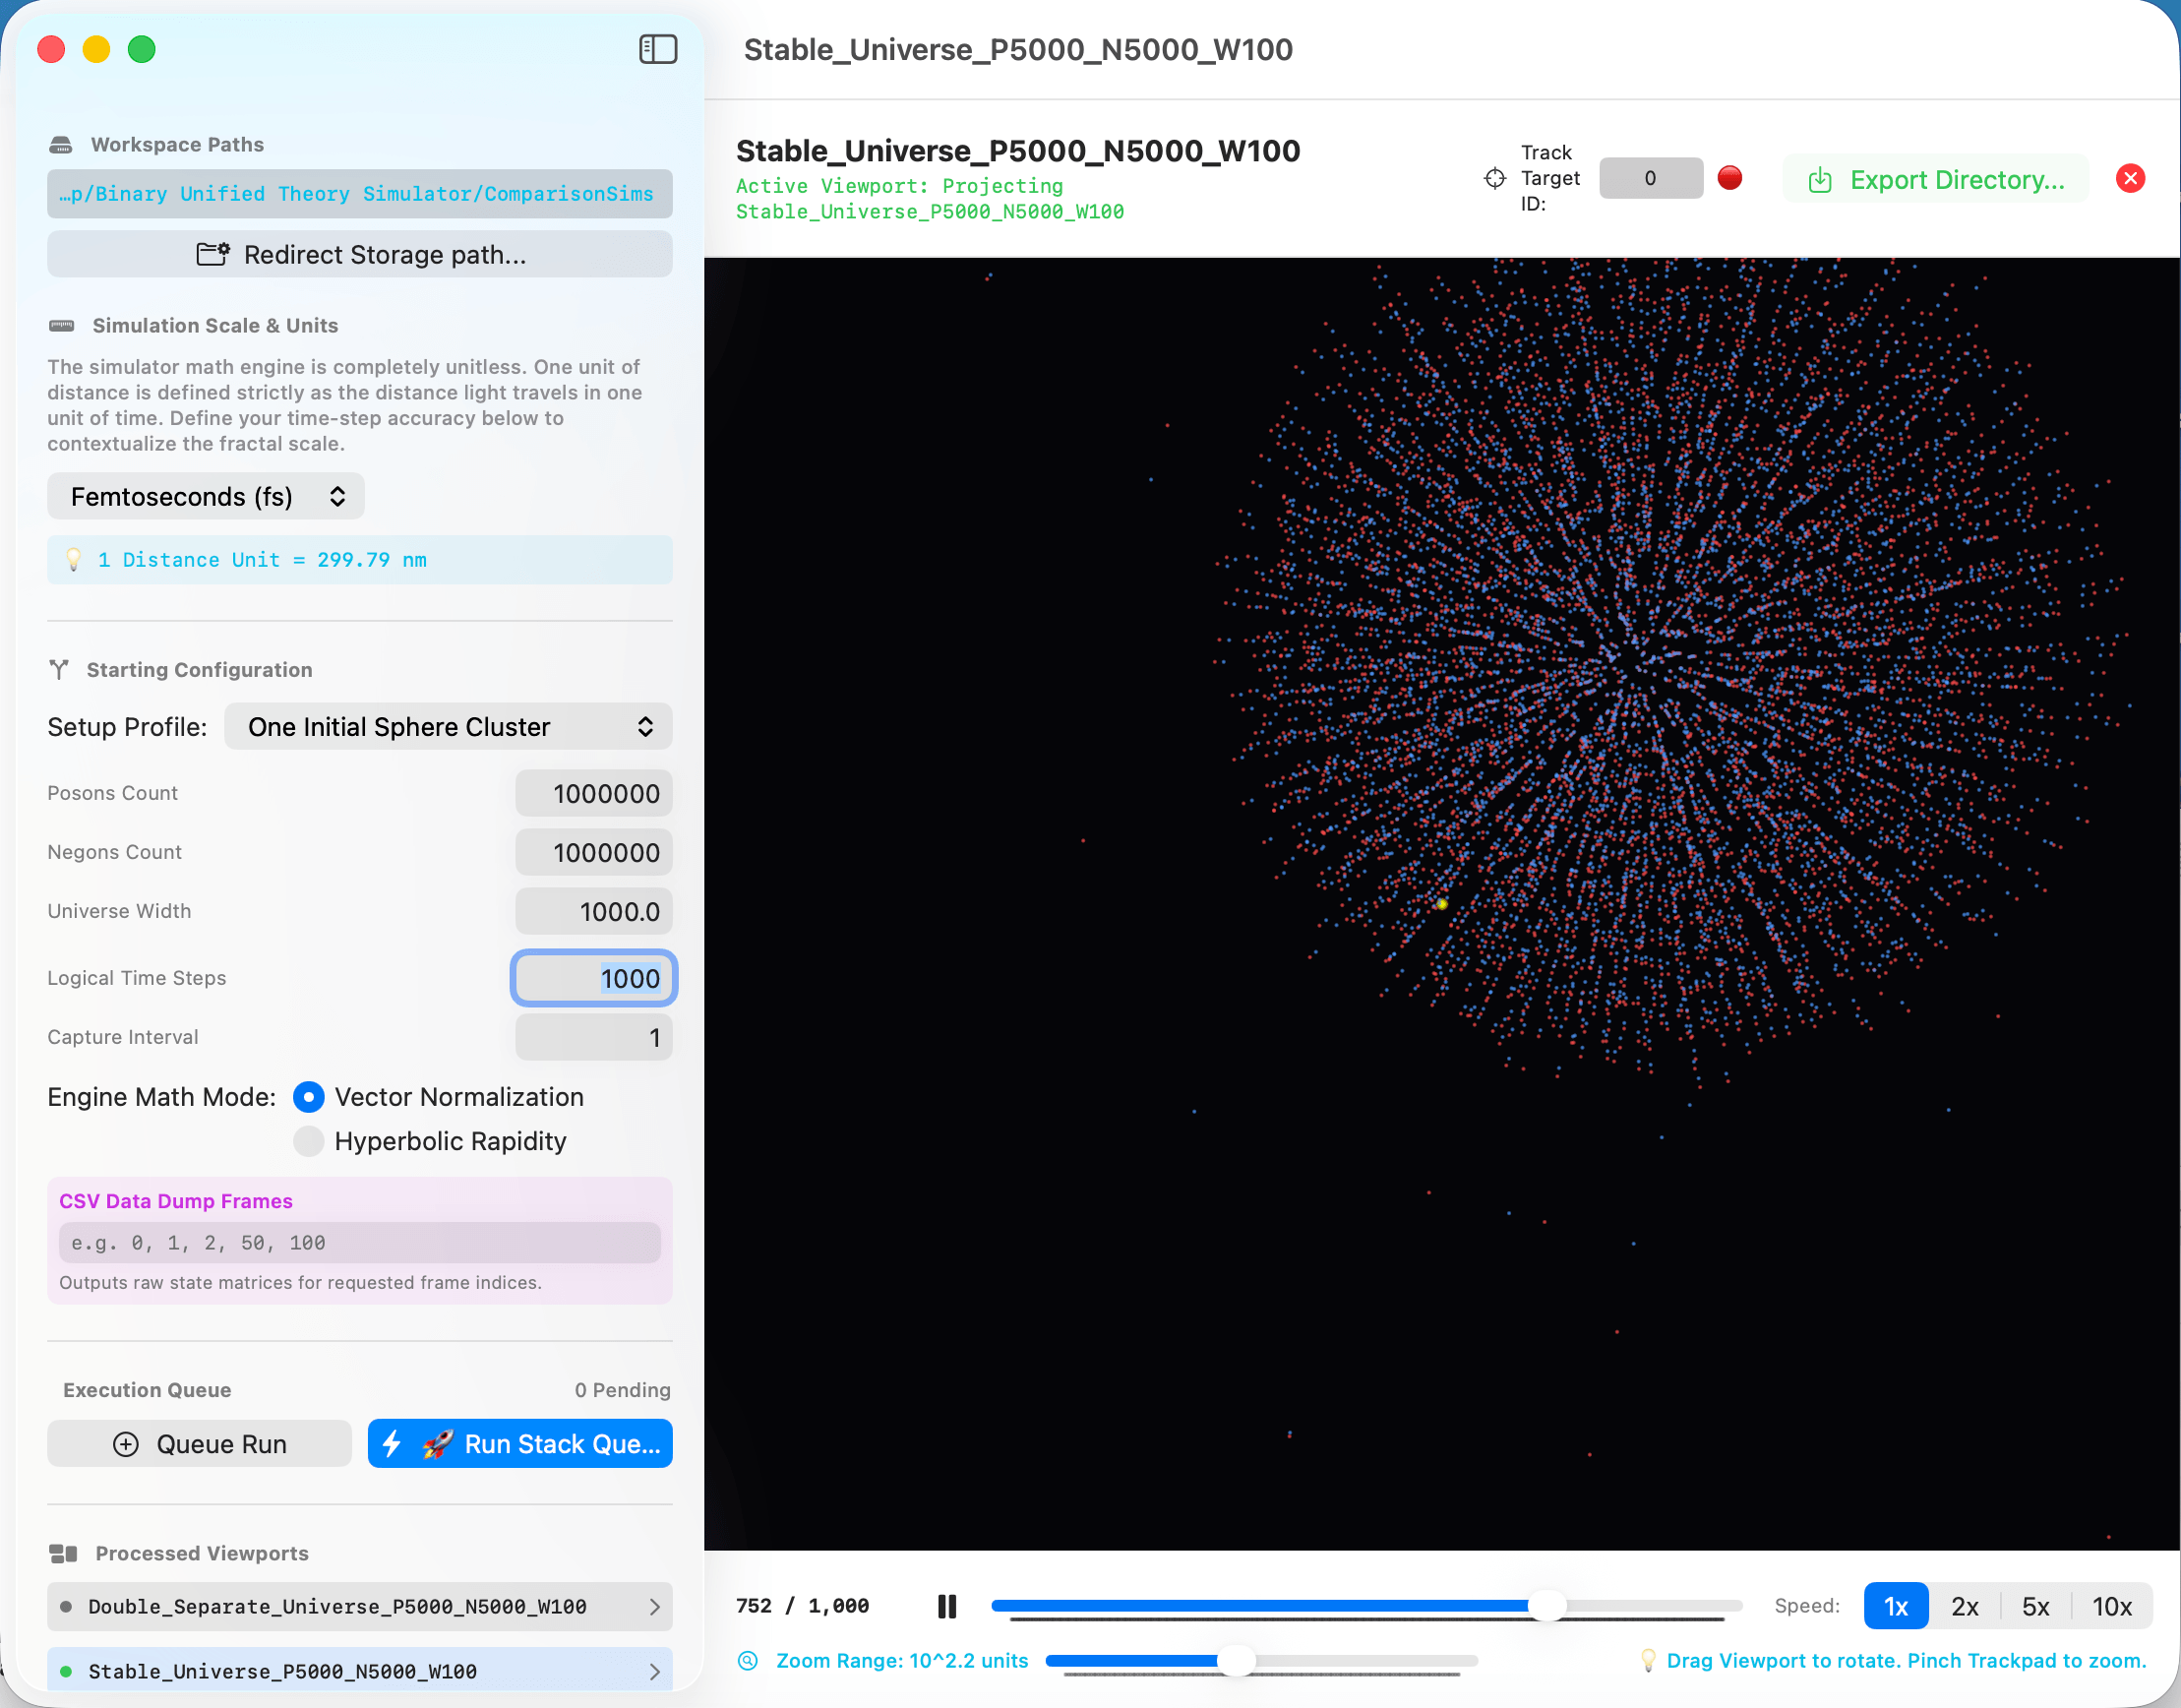Click the track target crosshair icon
Viewport: 2181px width, 1708px height.
1494,178
